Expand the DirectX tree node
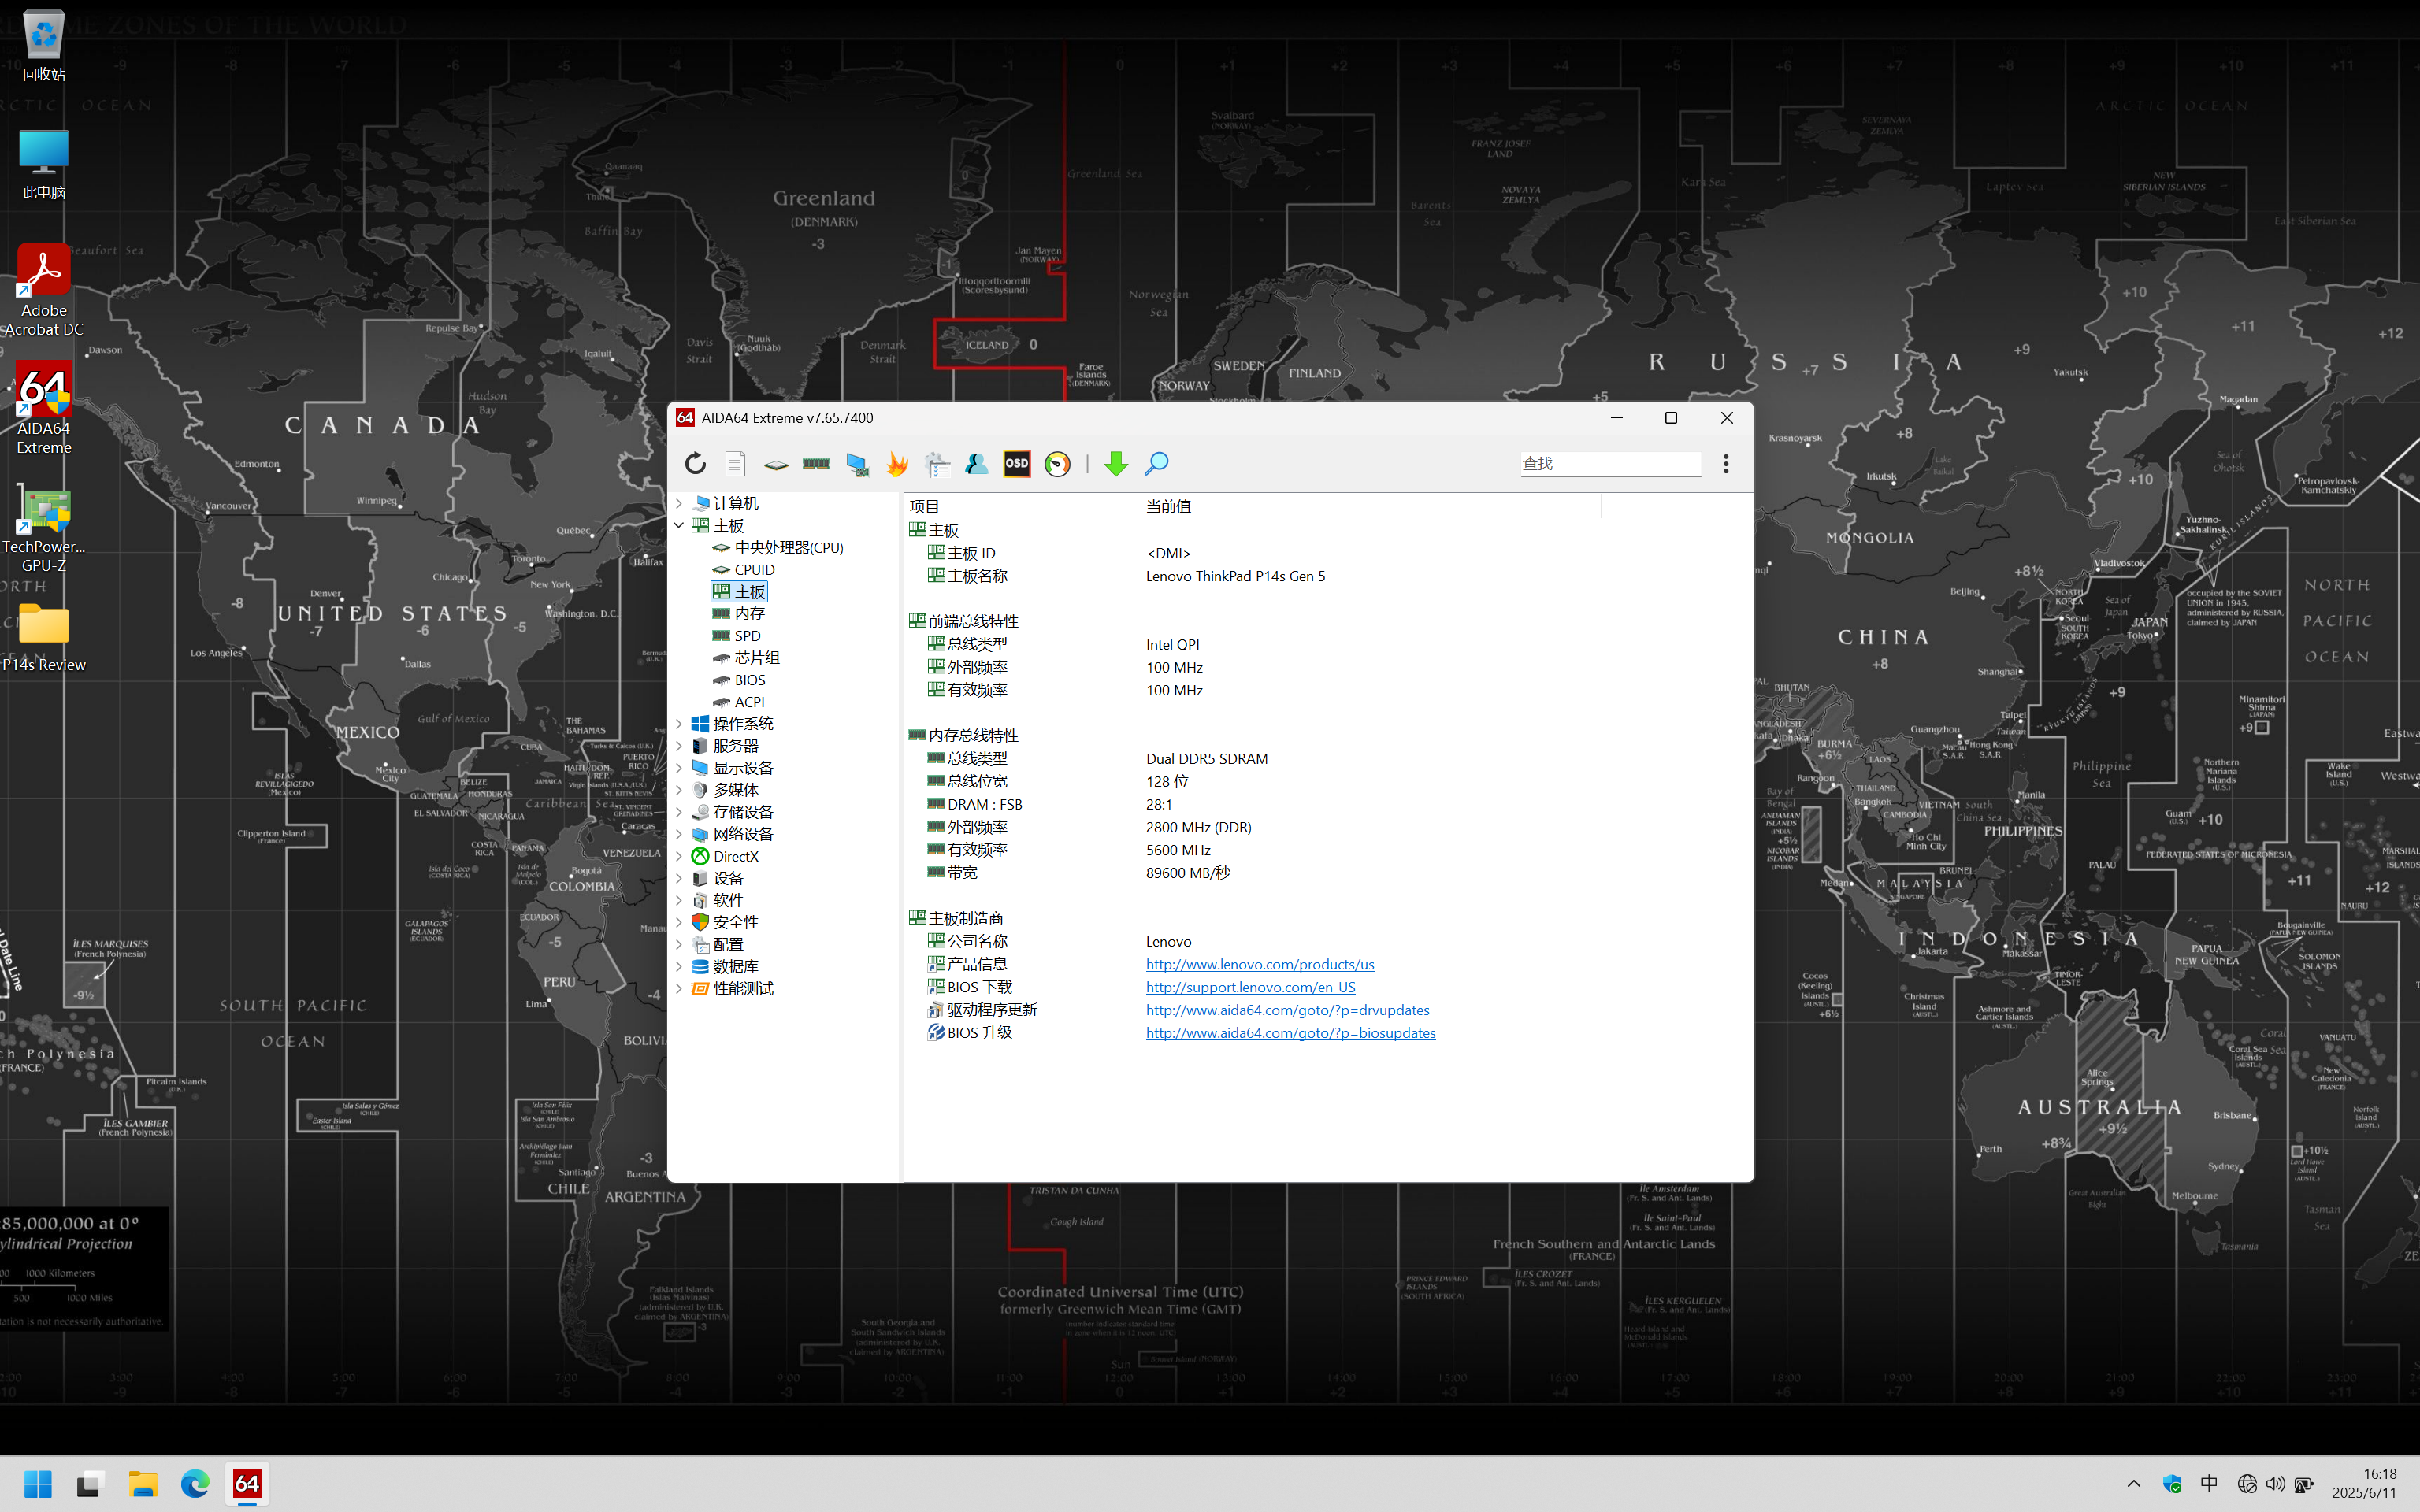 click(x=679, y=856)
